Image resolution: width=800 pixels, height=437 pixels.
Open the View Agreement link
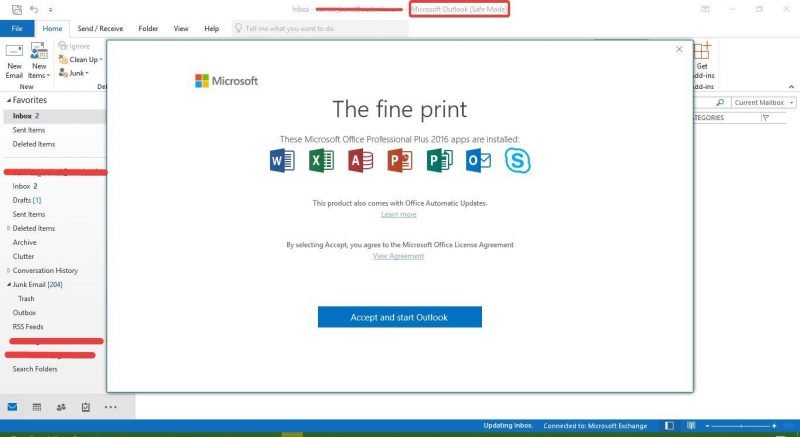(398, 256)
